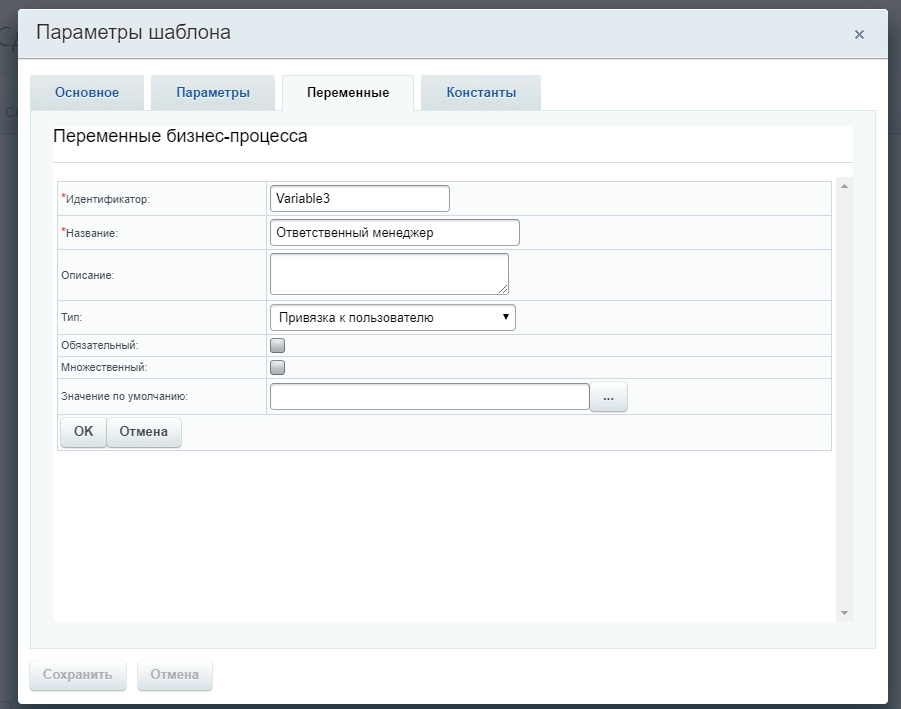The image size is (901, 709).
Task: Go to the Константы tab
Action: click(x=481, y=93)
